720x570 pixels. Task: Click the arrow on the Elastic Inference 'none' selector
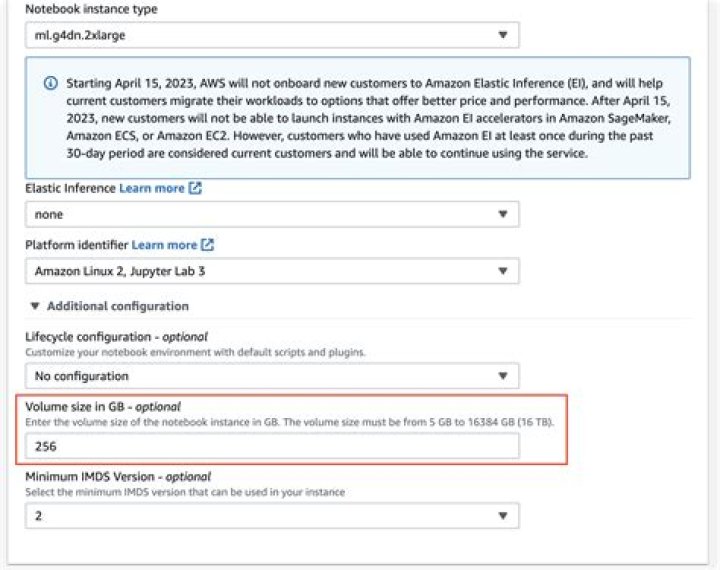click(x=501, y=214)
